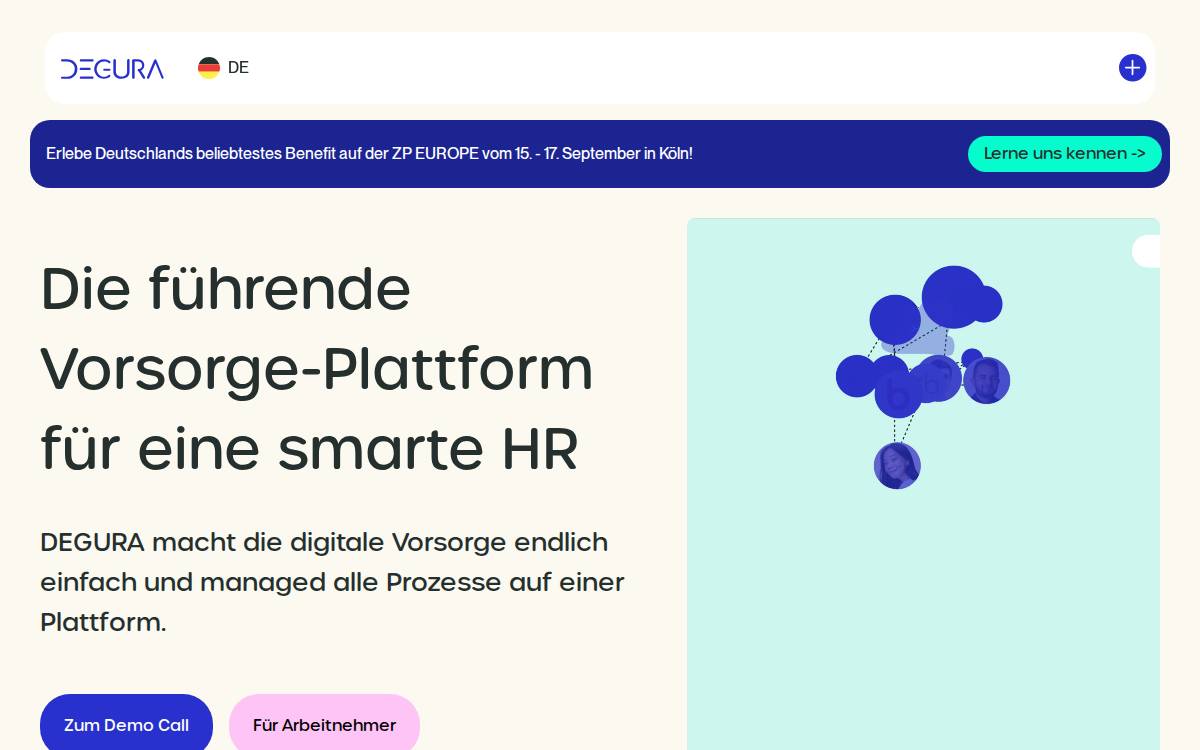Click the 'Zum Demo Call' button
This screenshot has height=750, width=1200.
pyautogui.click(x=126, y=725)
